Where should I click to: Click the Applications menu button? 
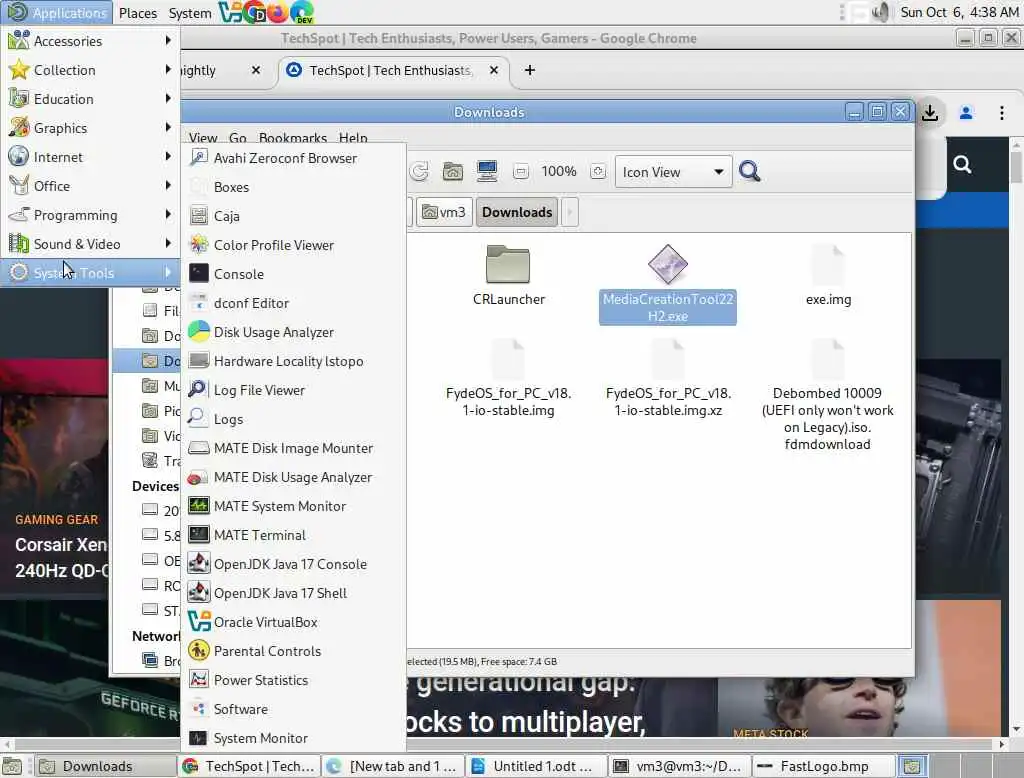[x=57, y=13]
